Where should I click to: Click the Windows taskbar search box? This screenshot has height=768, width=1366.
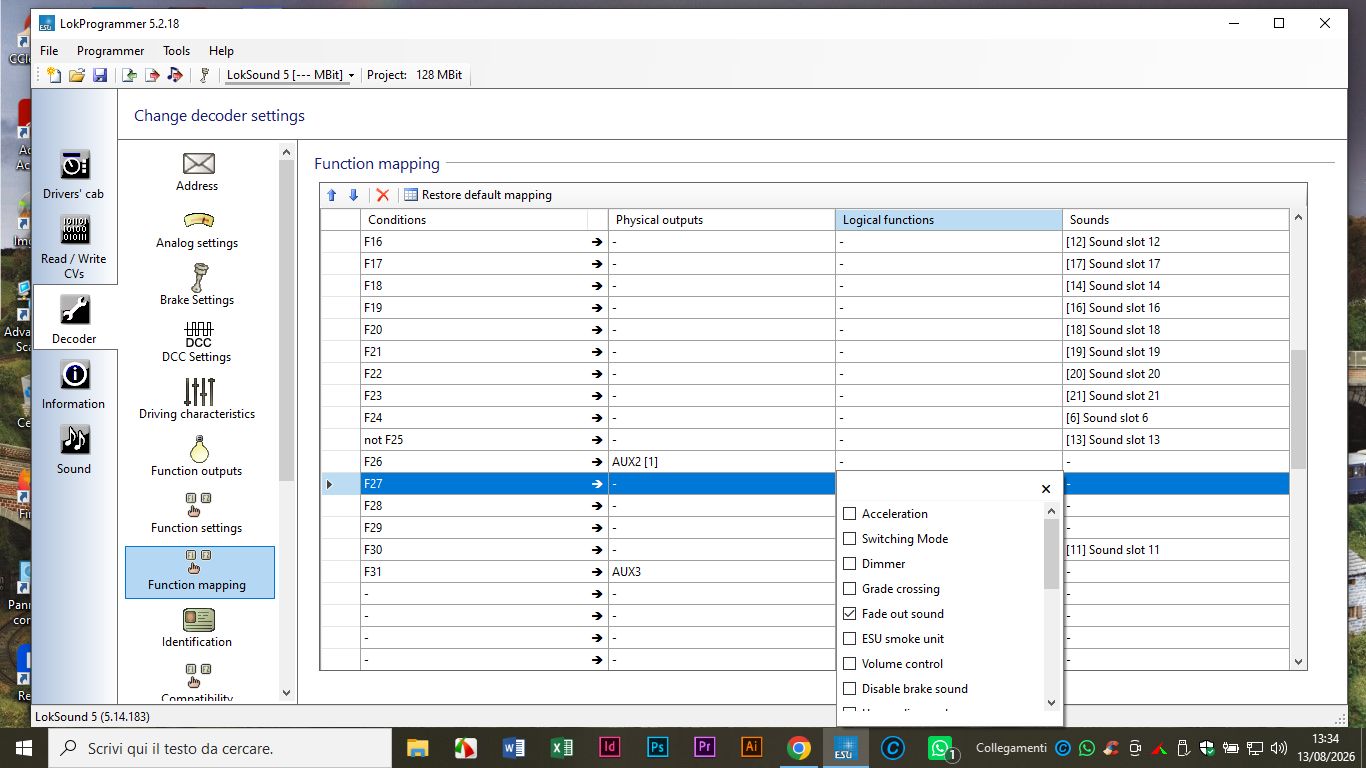point(220,748)
